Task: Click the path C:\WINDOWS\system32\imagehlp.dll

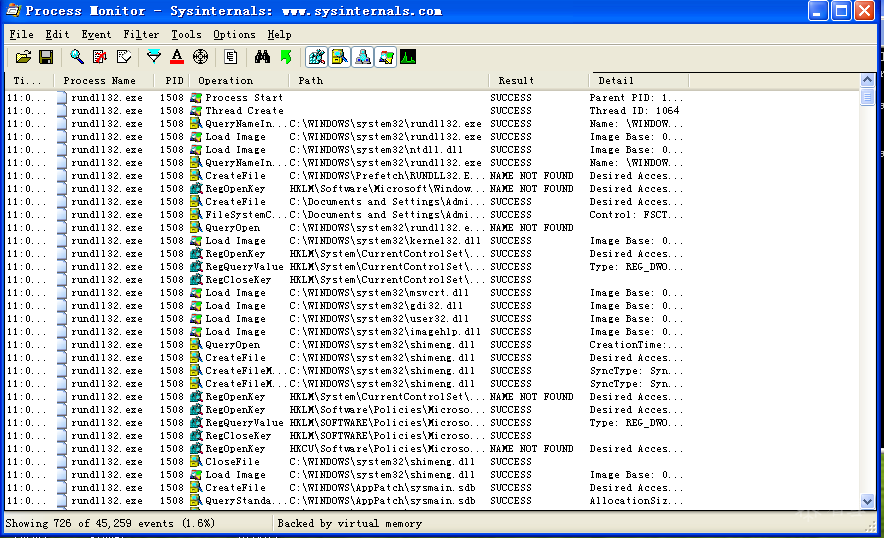Action: click(x=385, y=332)
